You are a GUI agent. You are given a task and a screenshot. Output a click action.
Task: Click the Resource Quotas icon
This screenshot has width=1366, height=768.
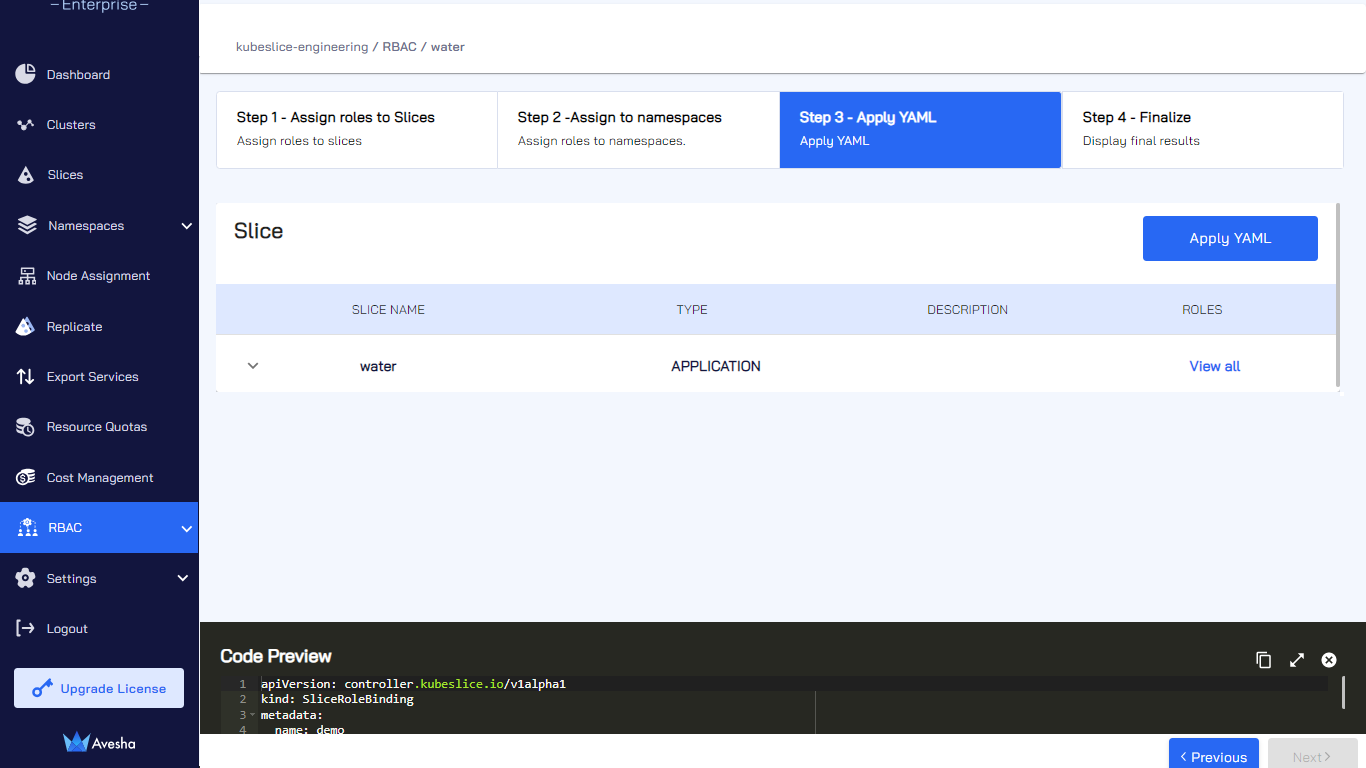click(26, 427)
